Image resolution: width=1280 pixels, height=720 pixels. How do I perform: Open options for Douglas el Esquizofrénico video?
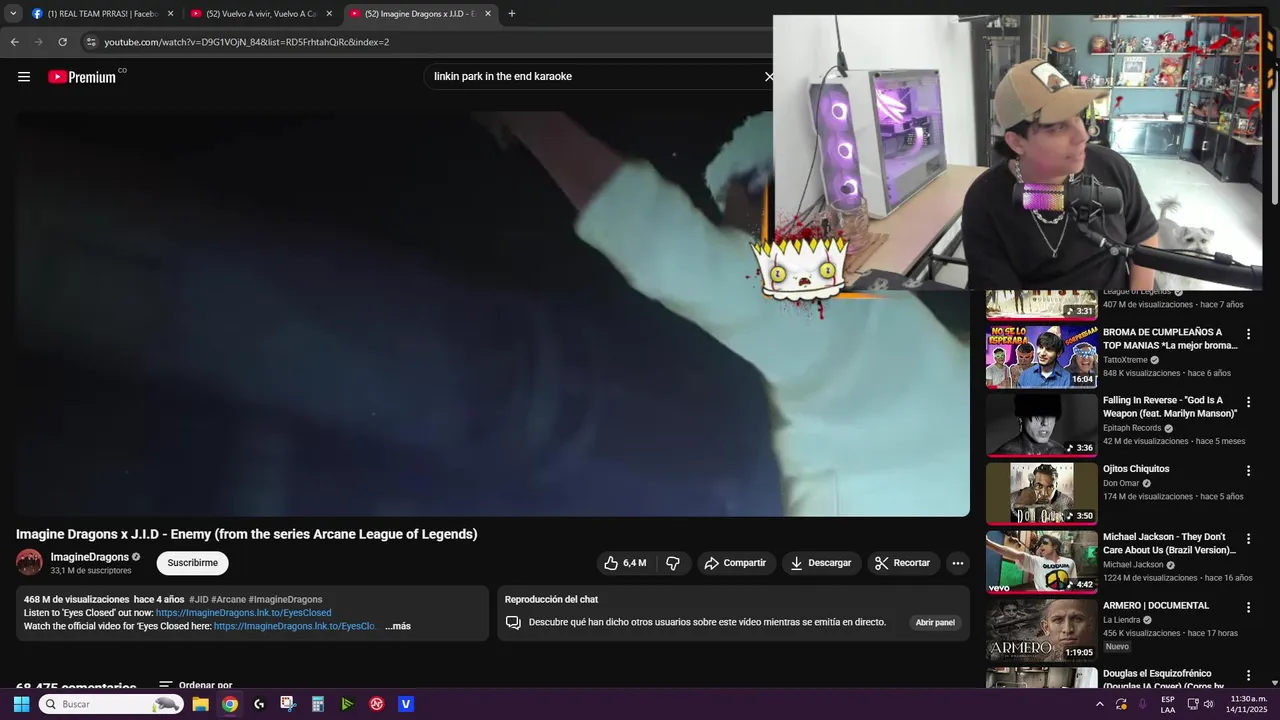pos(1248,675)
